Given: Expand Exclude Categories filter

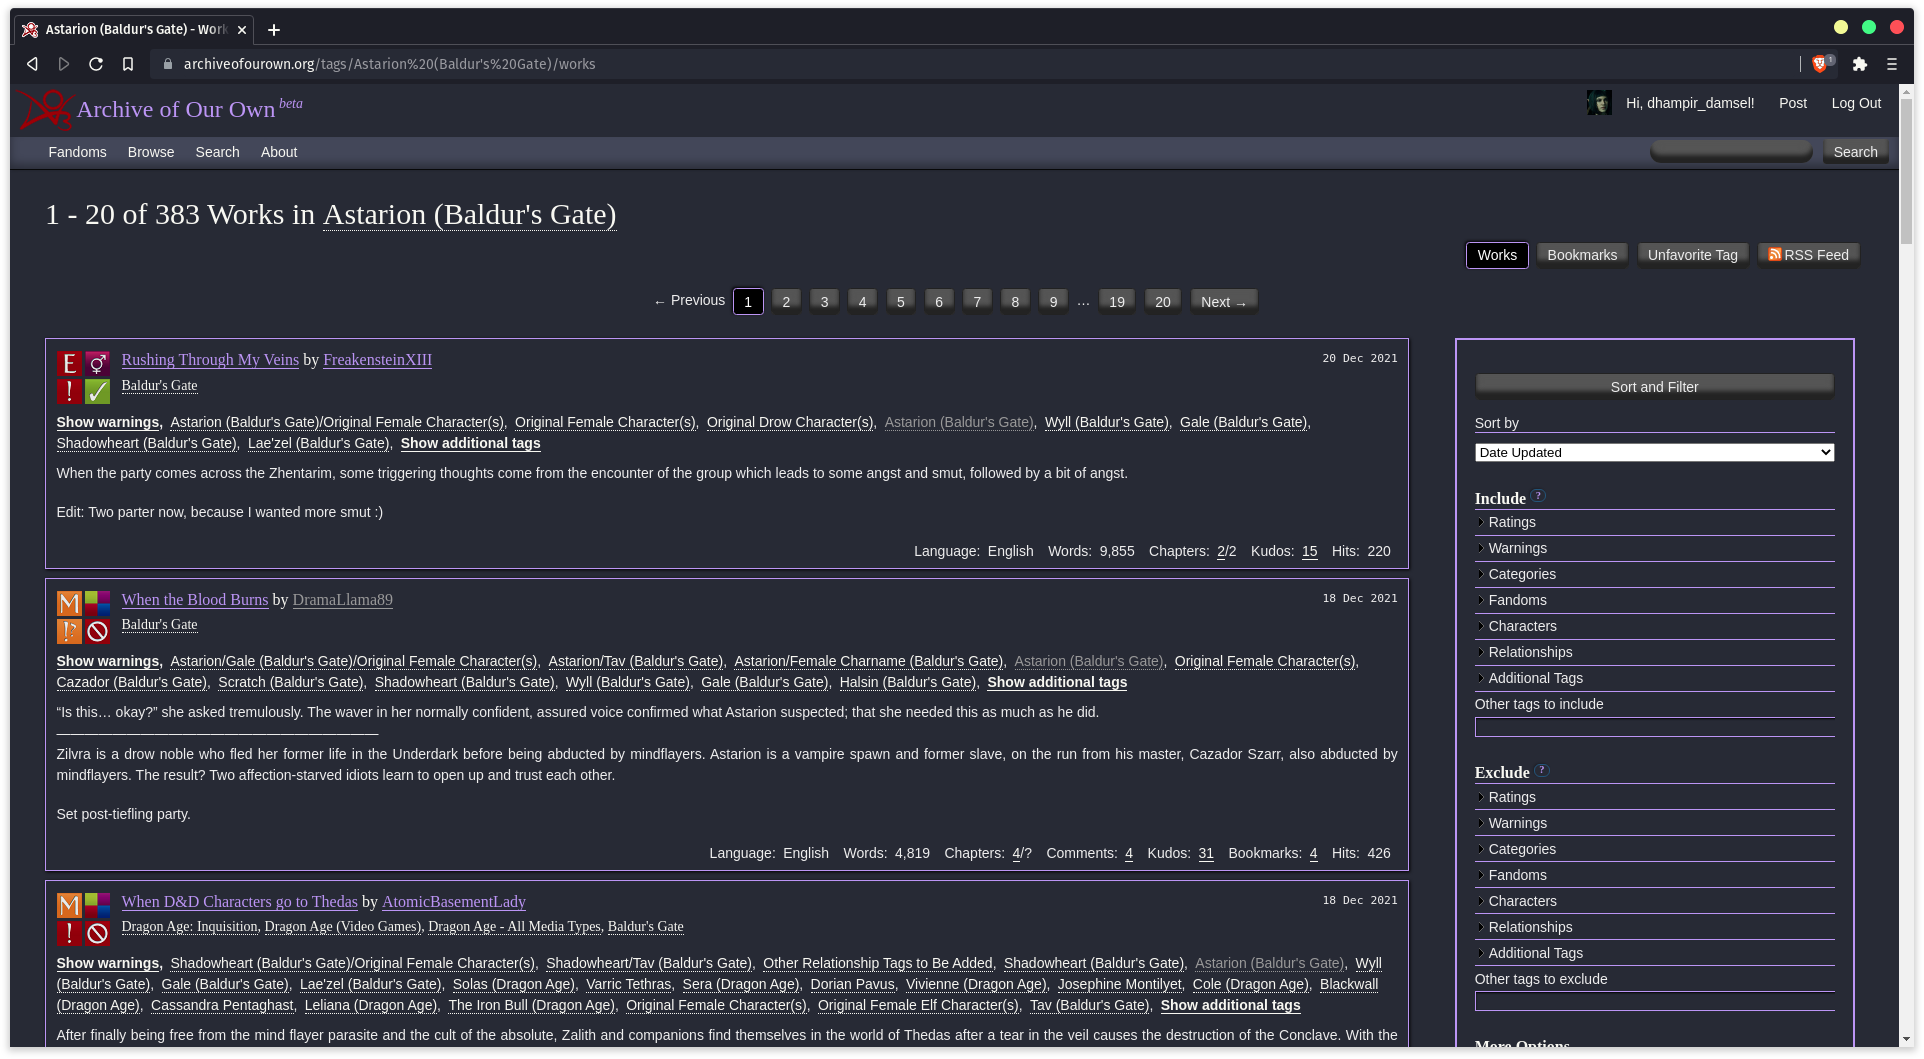Looking at the screenshot, I should pyautogui.click(x=1654, y=849).
